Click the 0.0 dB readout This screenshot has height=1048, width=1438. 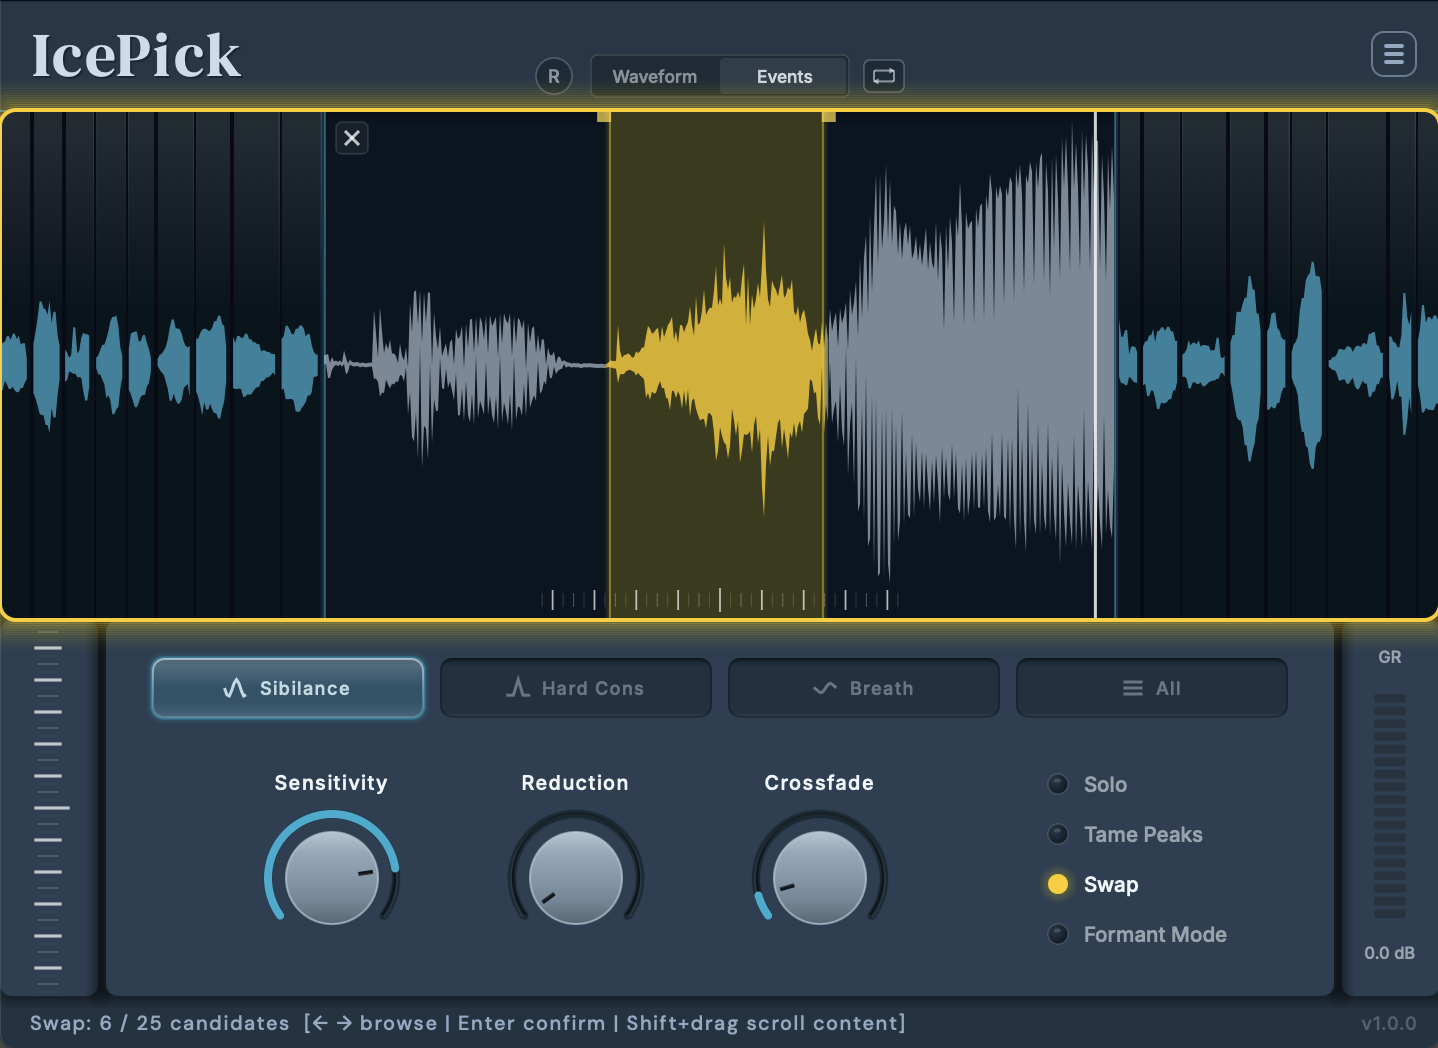[1390, 953]
